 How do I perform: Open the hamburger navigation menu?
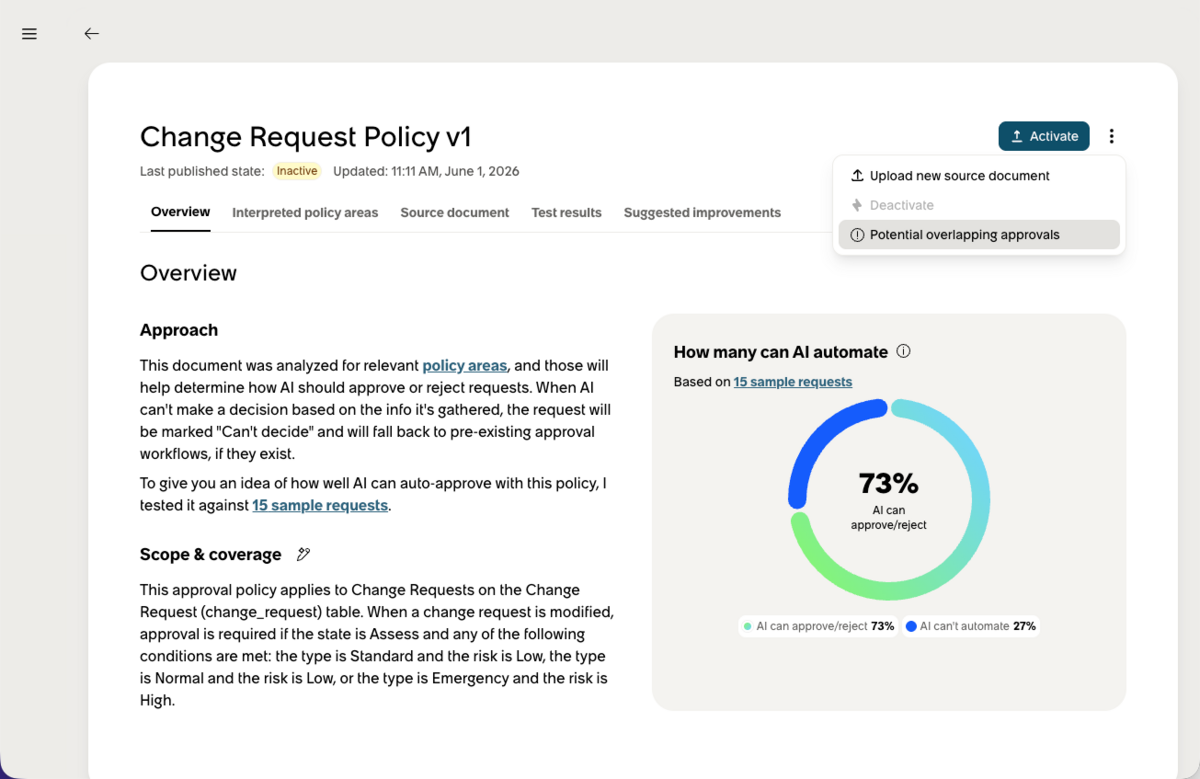[x=29, y=34]
